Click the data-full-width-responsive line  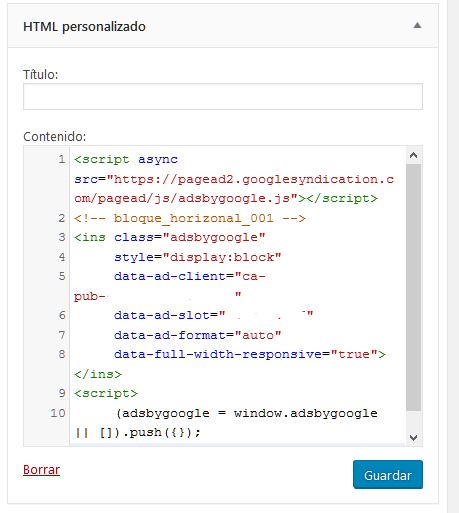tap(250, 354)
